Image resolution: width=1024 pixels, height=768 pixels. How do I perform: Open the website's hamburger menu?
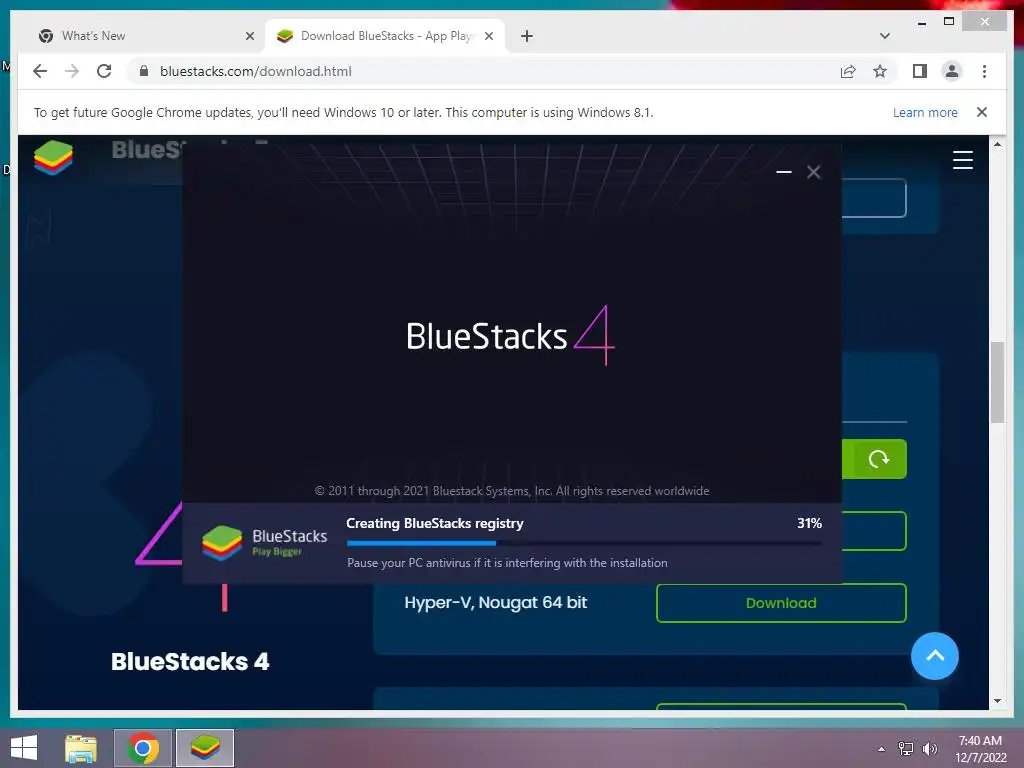(963, 159)
